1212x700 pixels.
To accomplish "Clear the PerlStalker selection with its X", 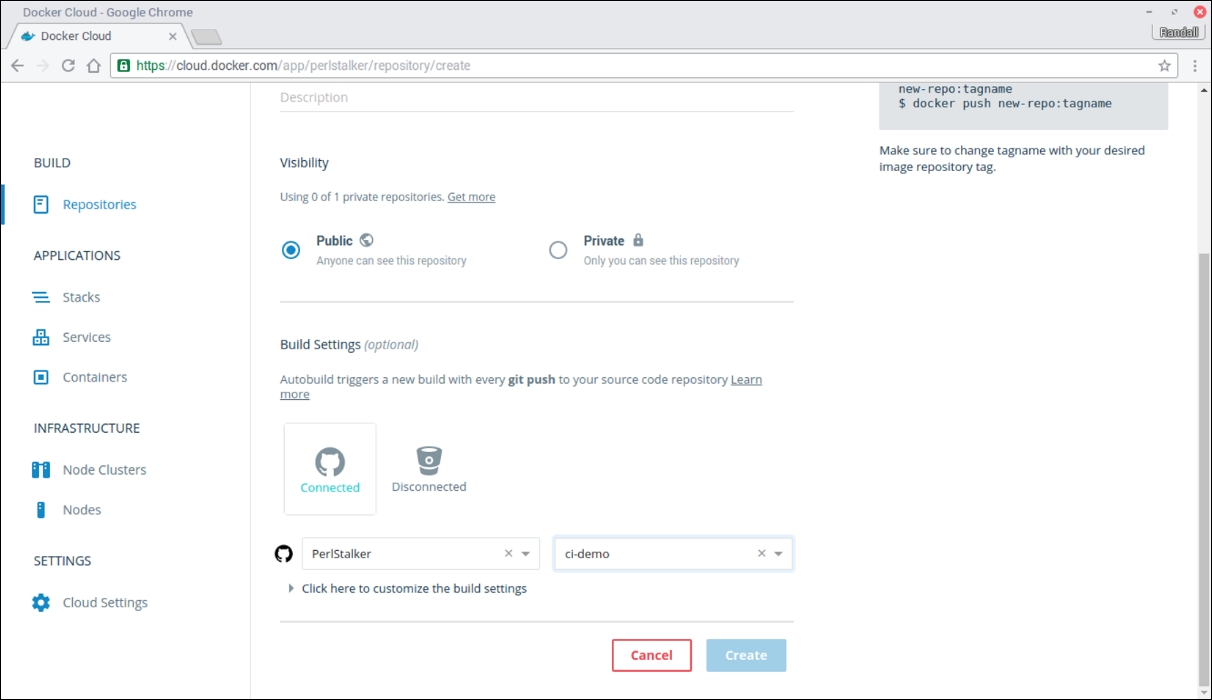I will pos(508,553).
